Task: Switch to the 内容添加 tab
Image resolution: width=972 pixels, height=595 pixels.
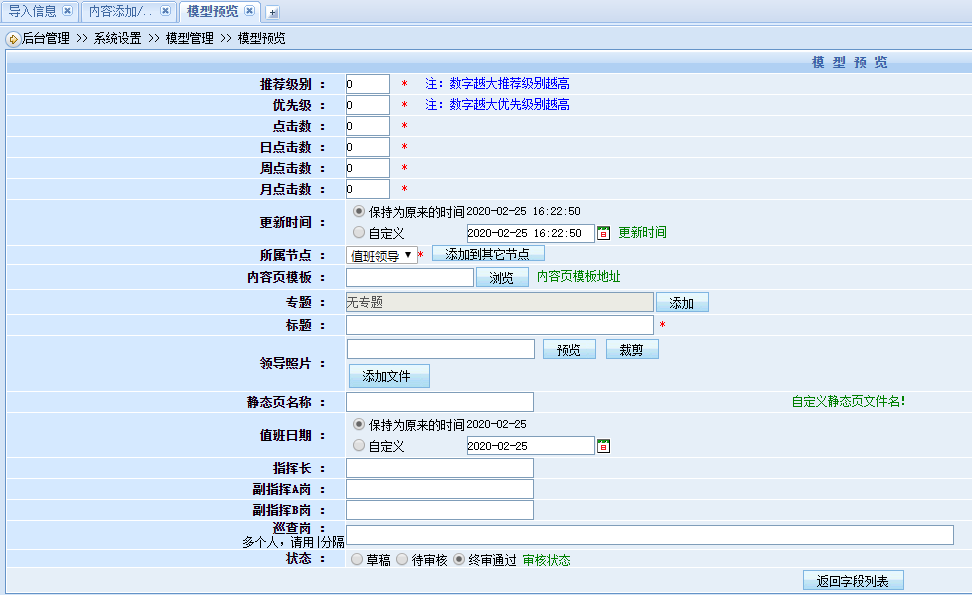Action: tap(119, 11)
